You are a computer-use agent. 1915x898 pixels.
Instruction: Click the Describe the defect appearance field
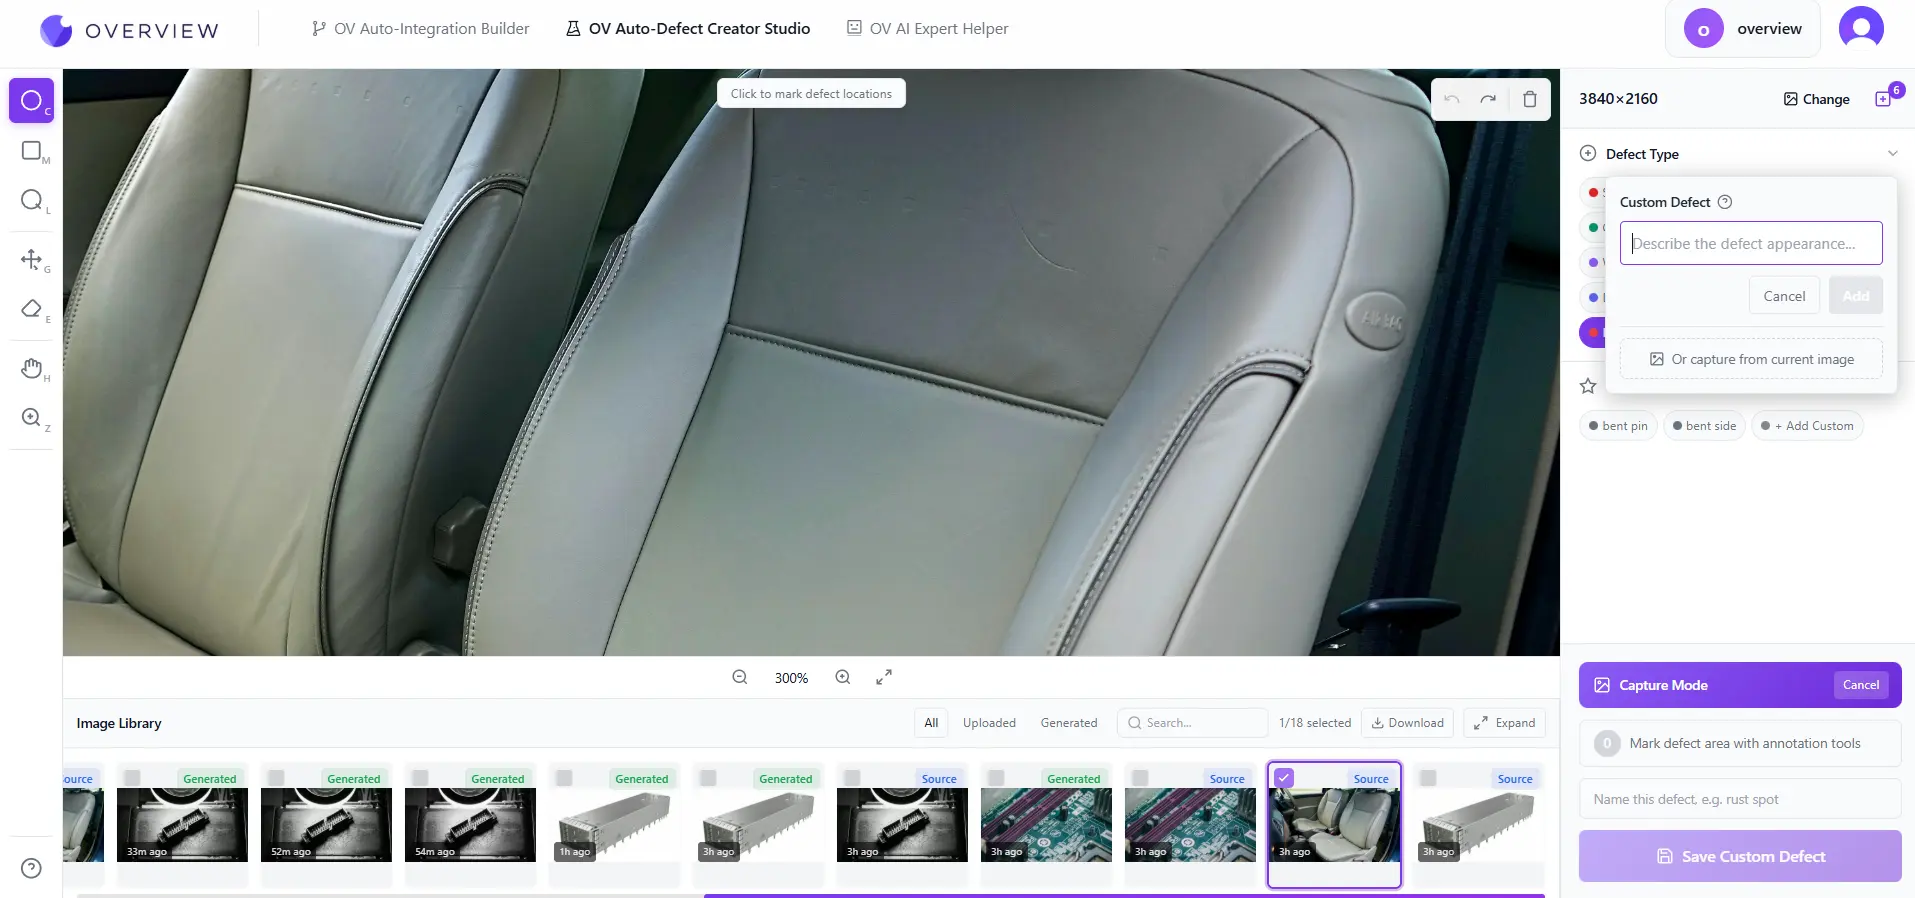click(x=1751, y=244)
